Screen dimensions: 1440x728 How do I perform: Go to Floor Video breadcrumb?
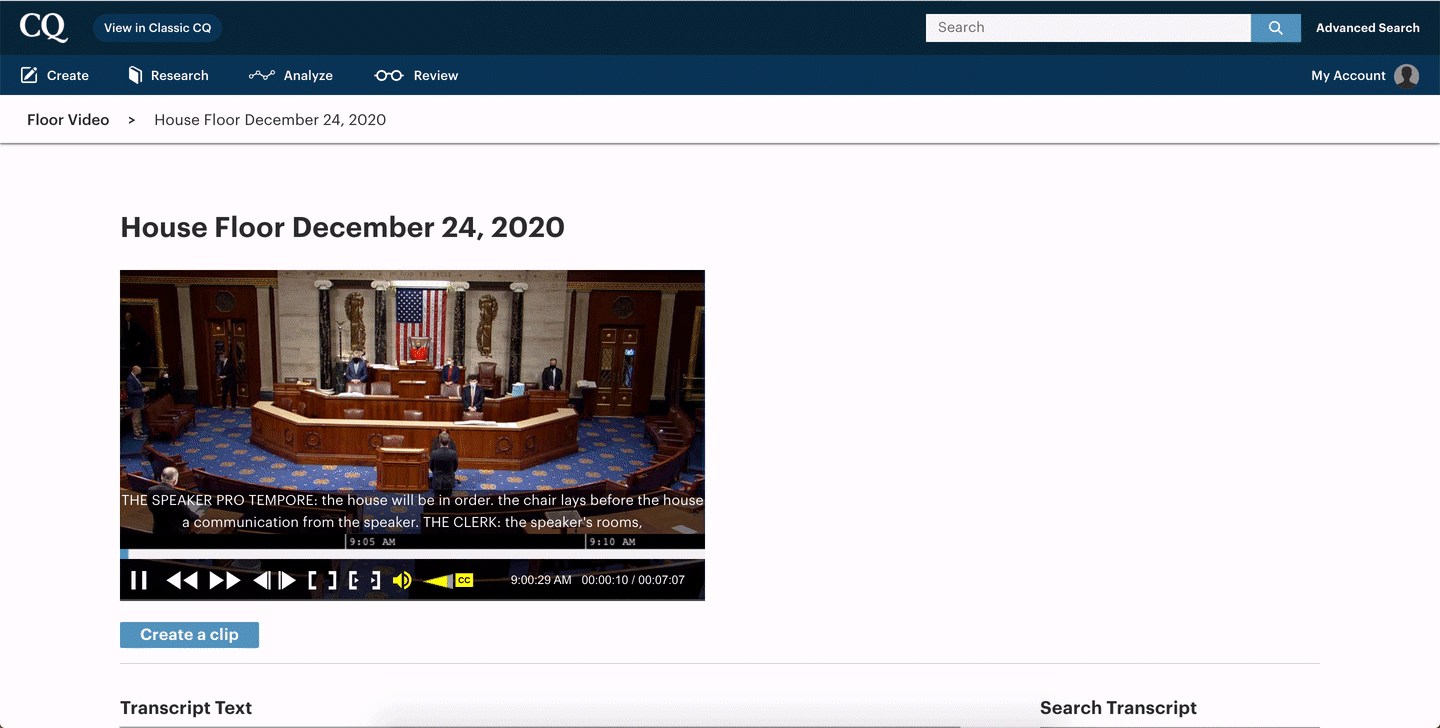point(68,120)
